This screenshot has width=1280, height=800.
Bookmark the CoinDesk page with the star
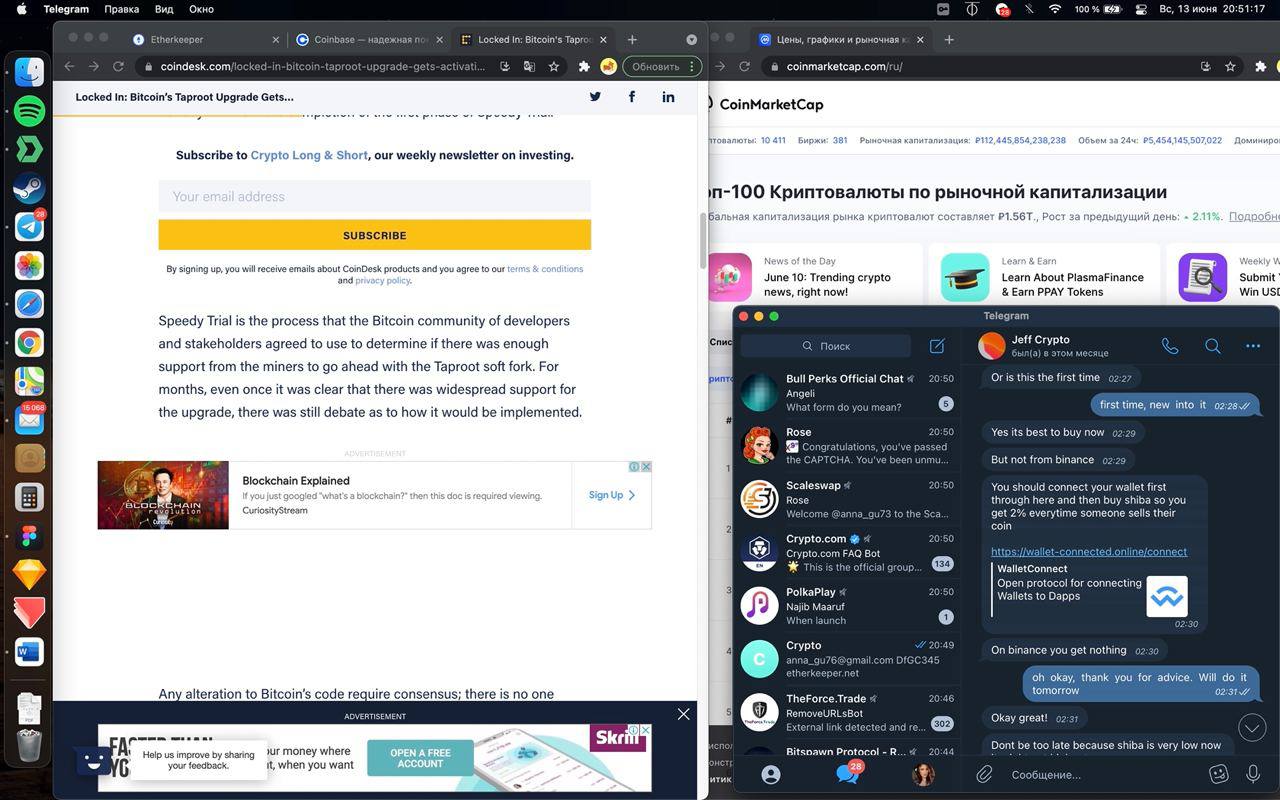pos(554,67)
